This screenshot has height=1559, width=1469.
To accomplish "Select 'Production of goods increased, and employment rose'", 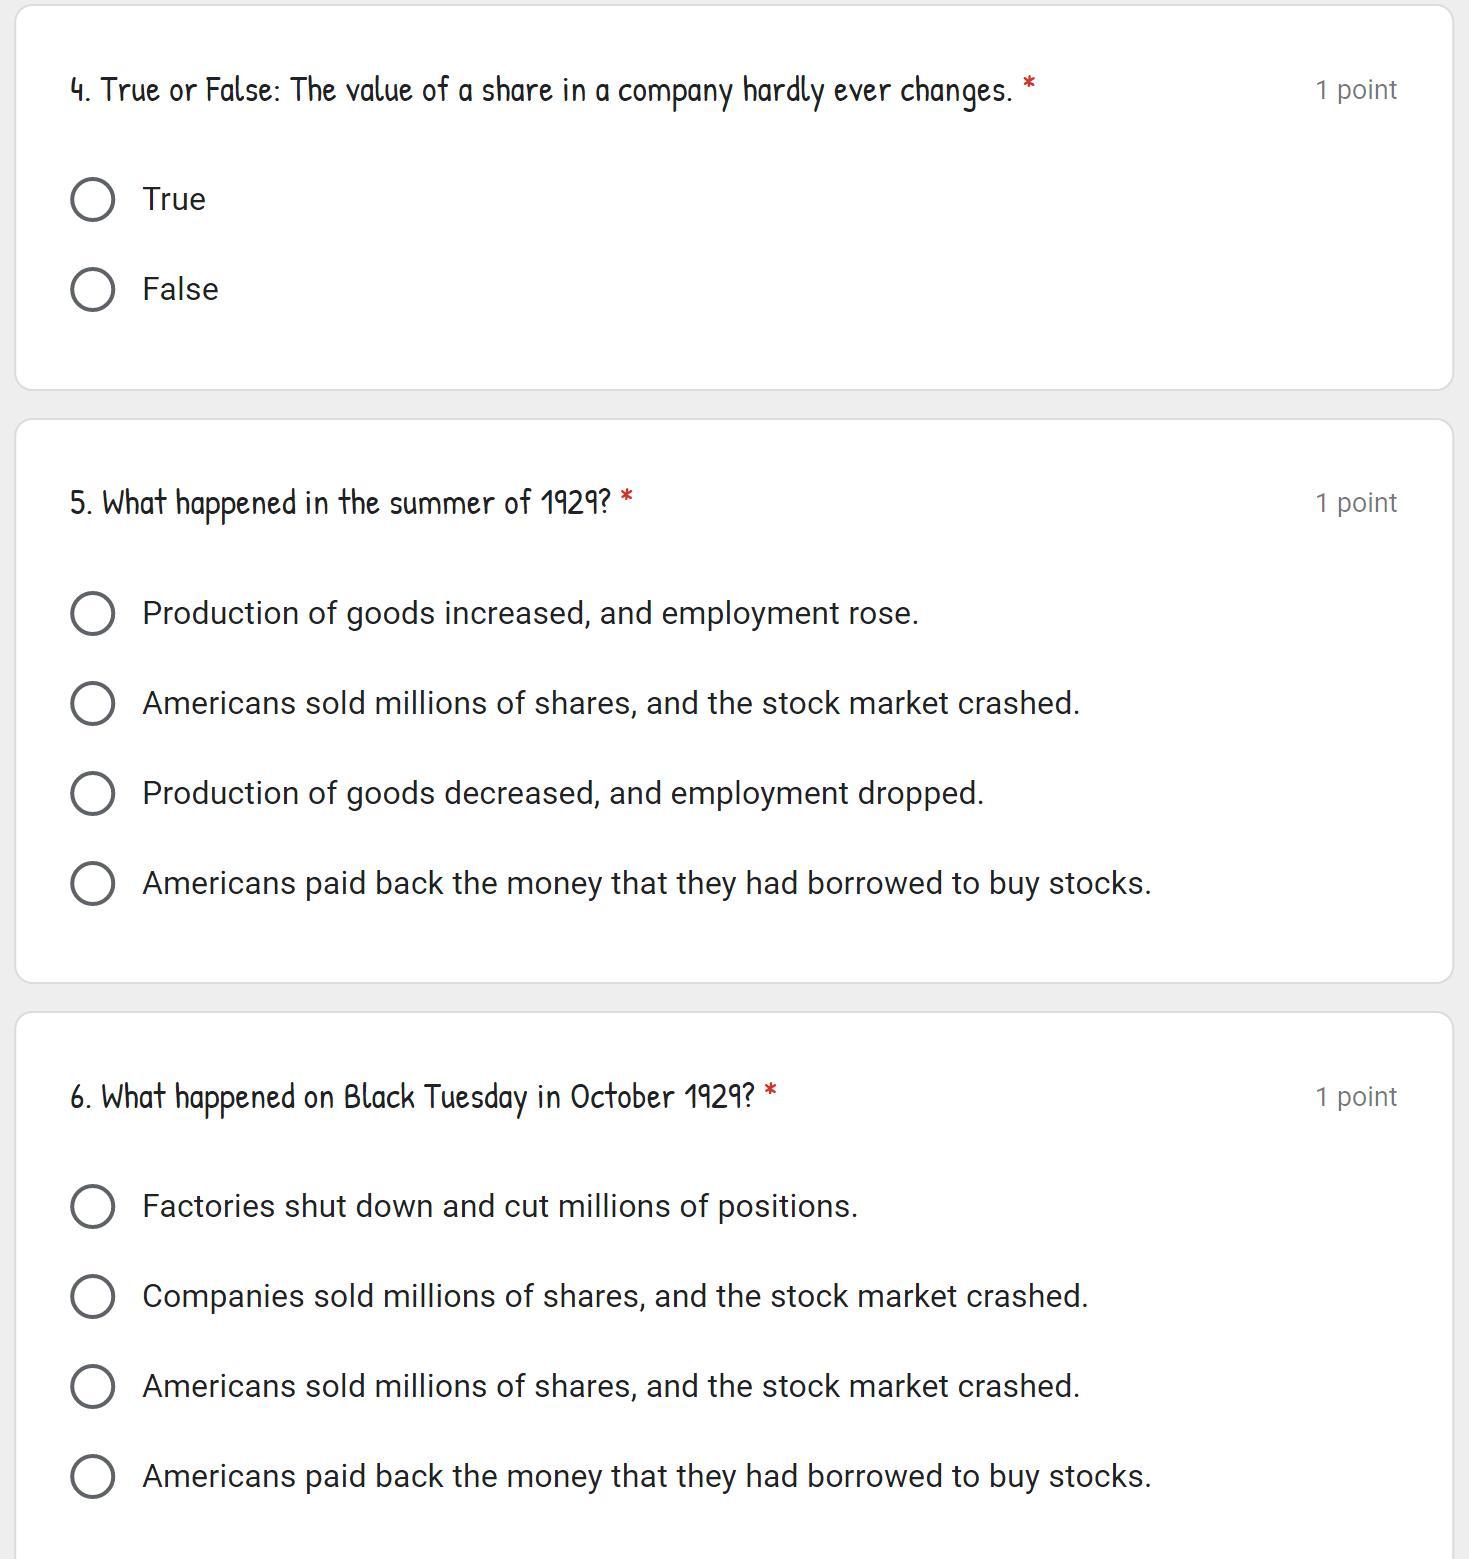I will pyautogui.click(x=92, y=613).
